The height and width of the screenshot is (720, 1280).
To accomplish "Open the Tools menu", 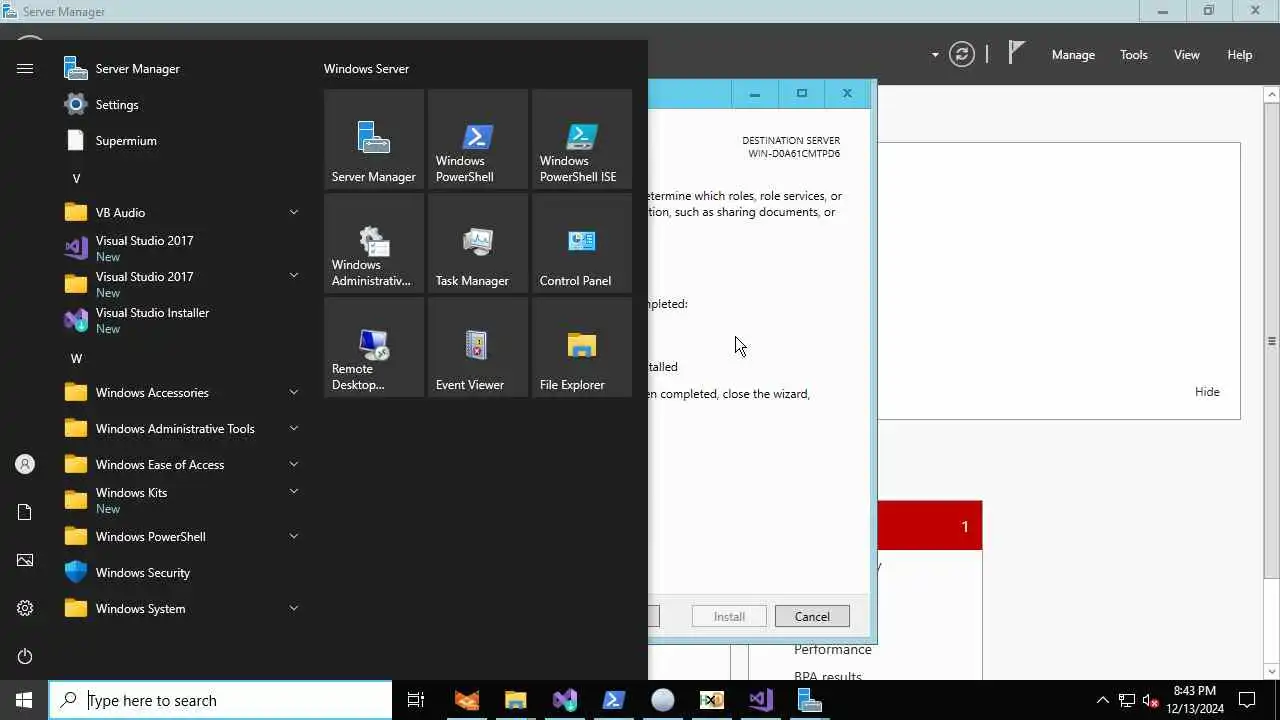I will 1133,55.
